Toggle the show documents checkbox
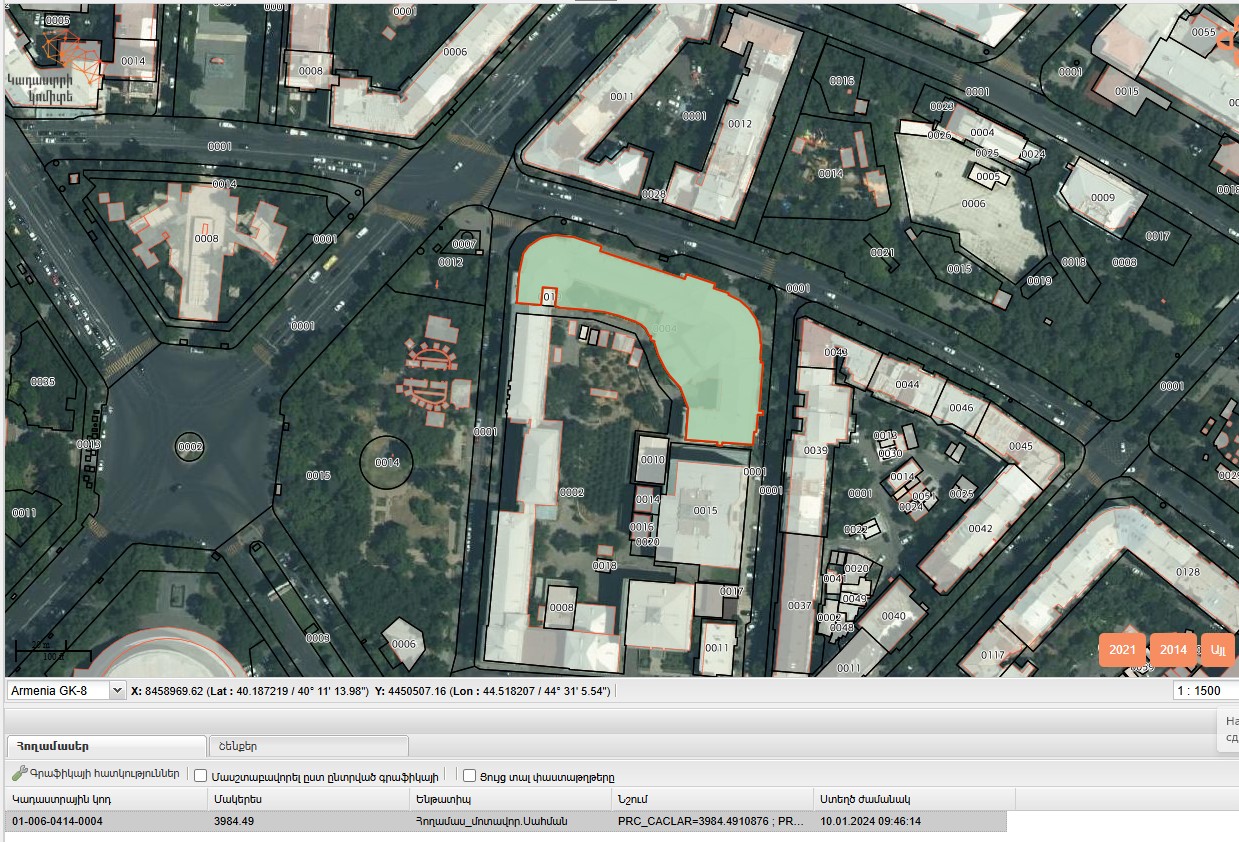This screenshot has height=842, width=1239. 470,775
